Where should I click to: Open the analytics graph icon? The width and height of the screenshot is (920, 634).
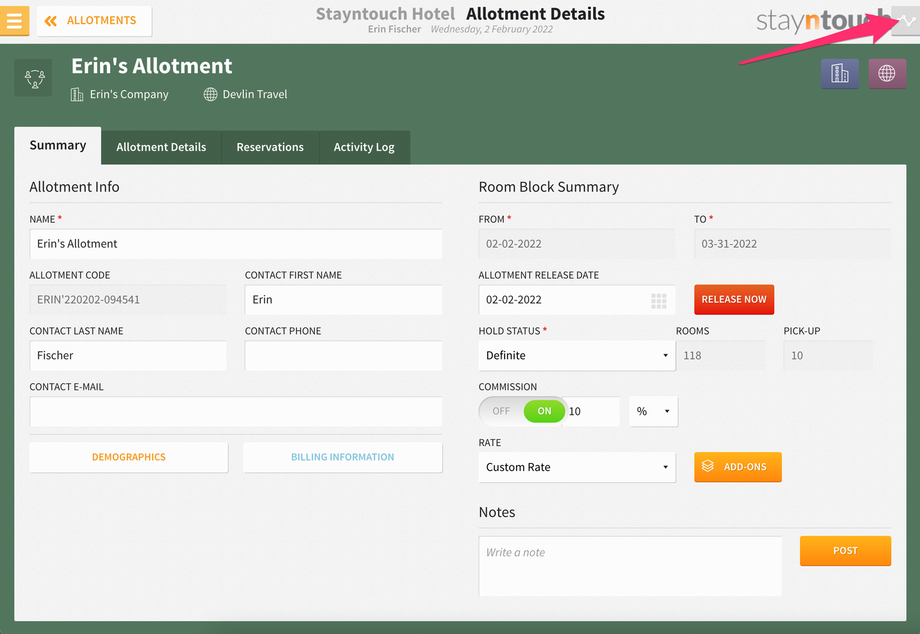click(906, 21)
